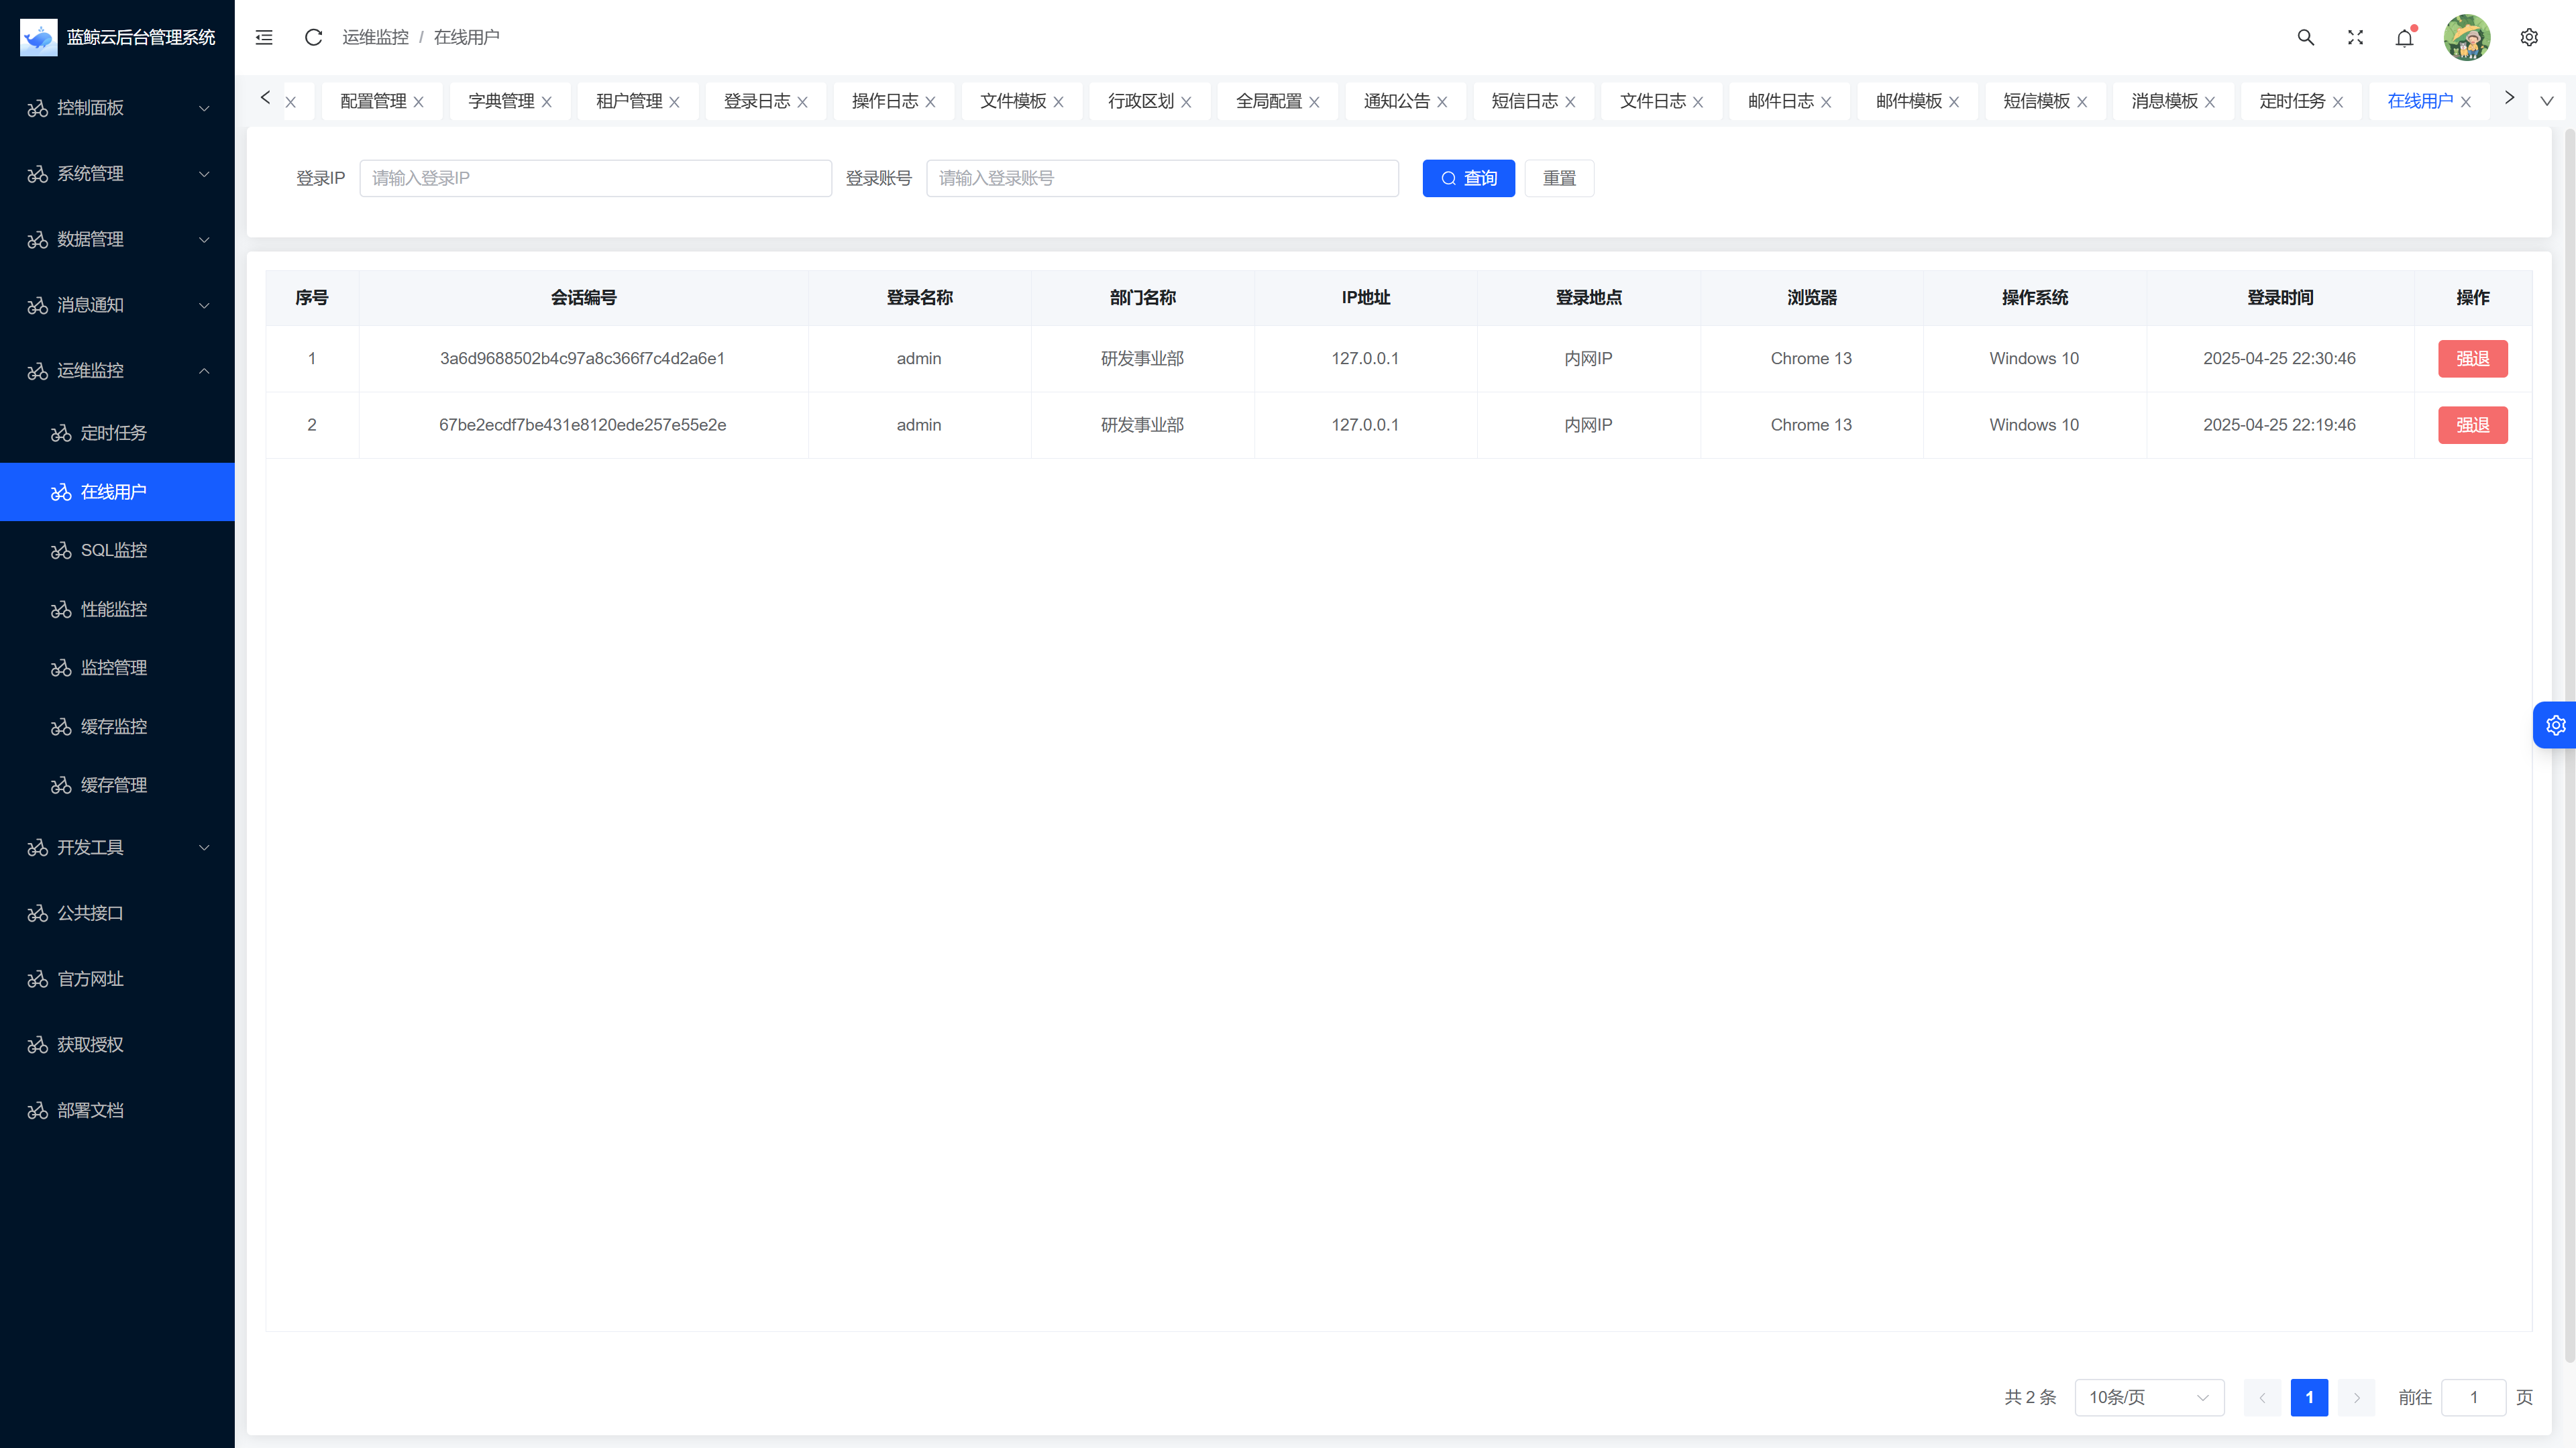The height and width of the screenshot is (1448, 2576).
Task: Expand the 系统管理 sidebar menu
Action: 117,174
